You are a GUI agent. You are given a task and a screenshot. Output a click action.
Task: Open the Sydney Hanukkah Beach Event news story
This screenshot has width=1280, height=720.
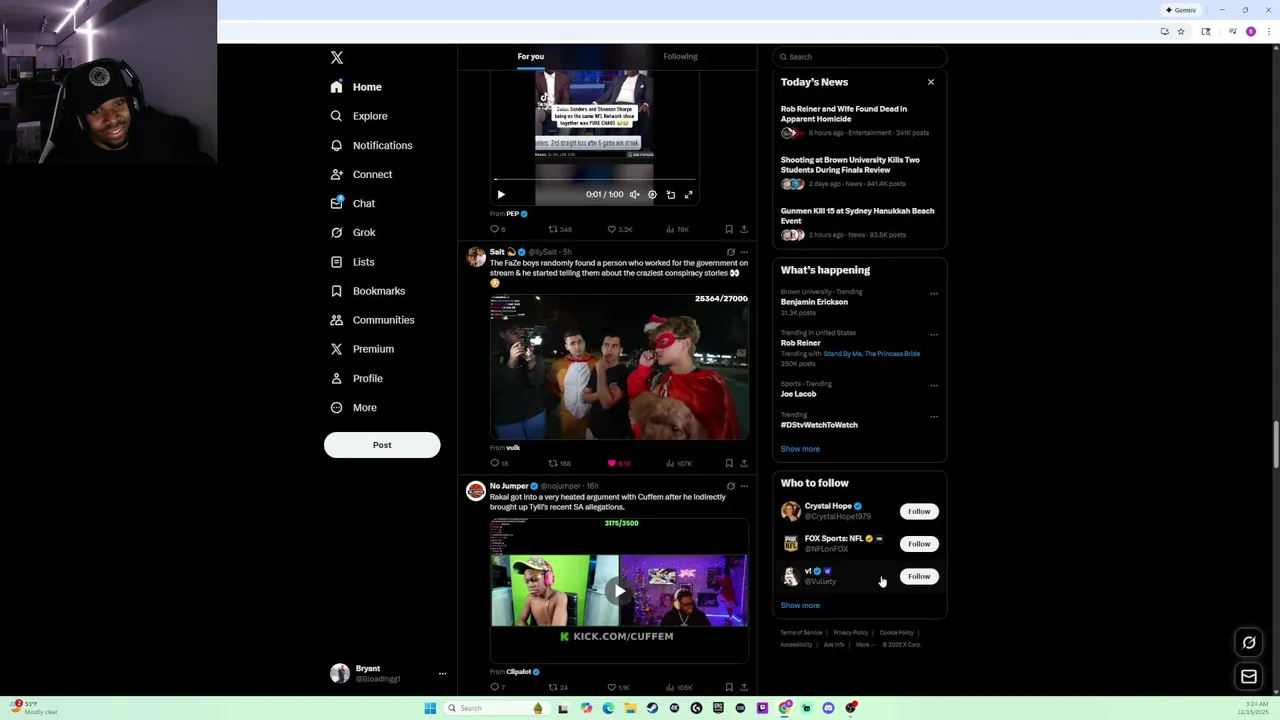[x=859, y=223]
